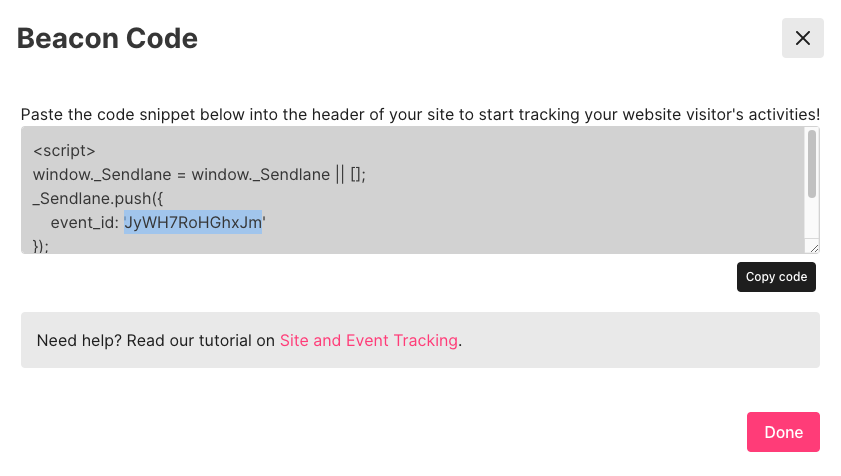Click the window._Sendlane assignment line
Screen dimensions: 841x476
pos(180,175)
